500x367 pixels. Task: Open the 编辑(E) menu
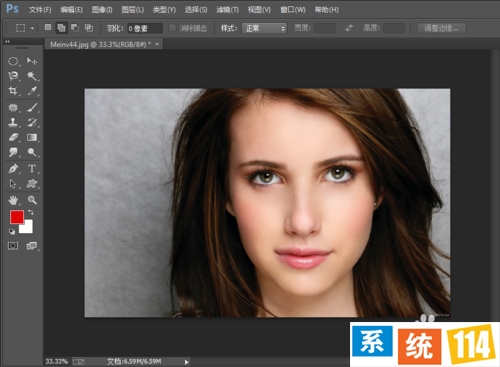[x=71, y=10]
